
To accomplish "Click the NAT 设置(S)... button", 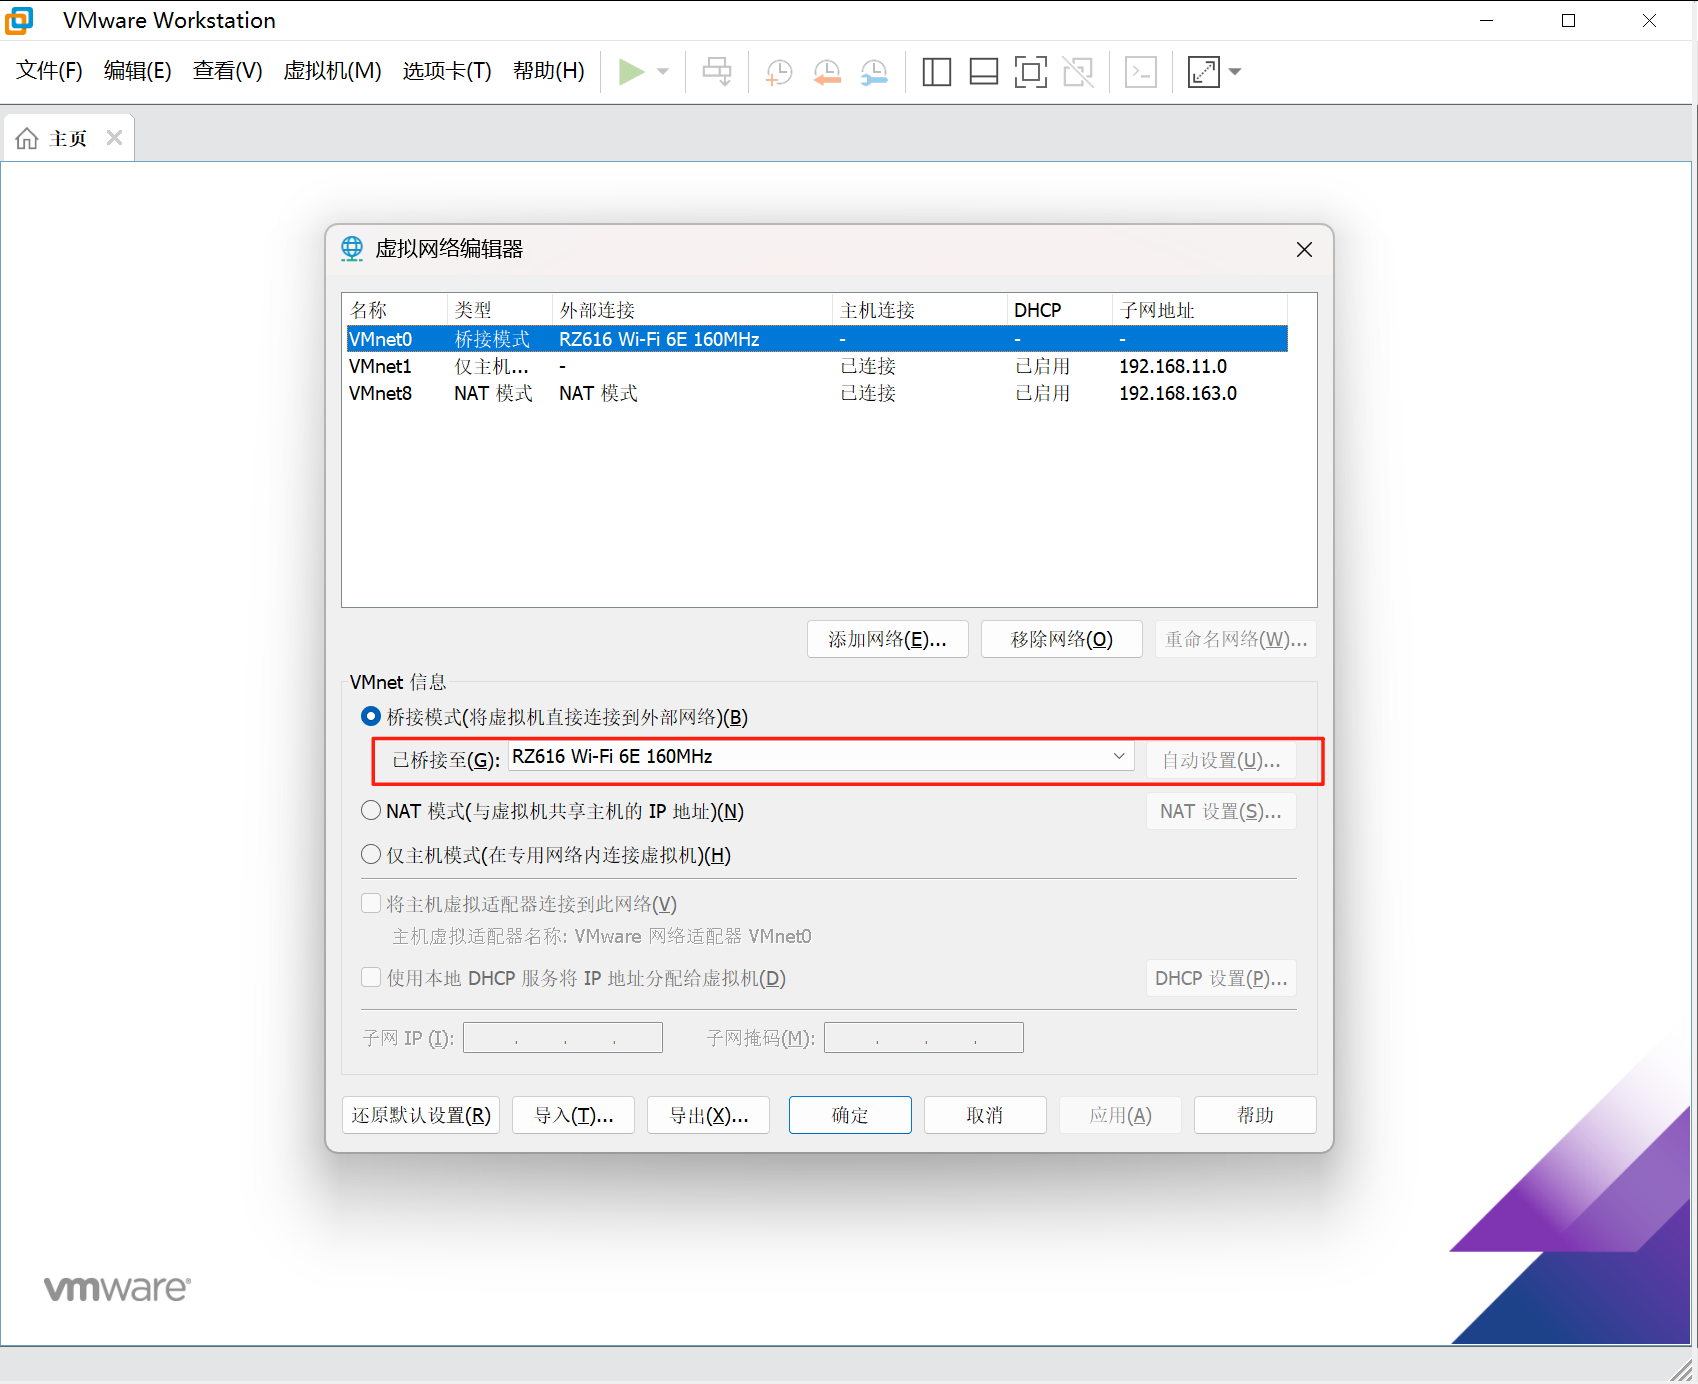I will click(1221, 811).
